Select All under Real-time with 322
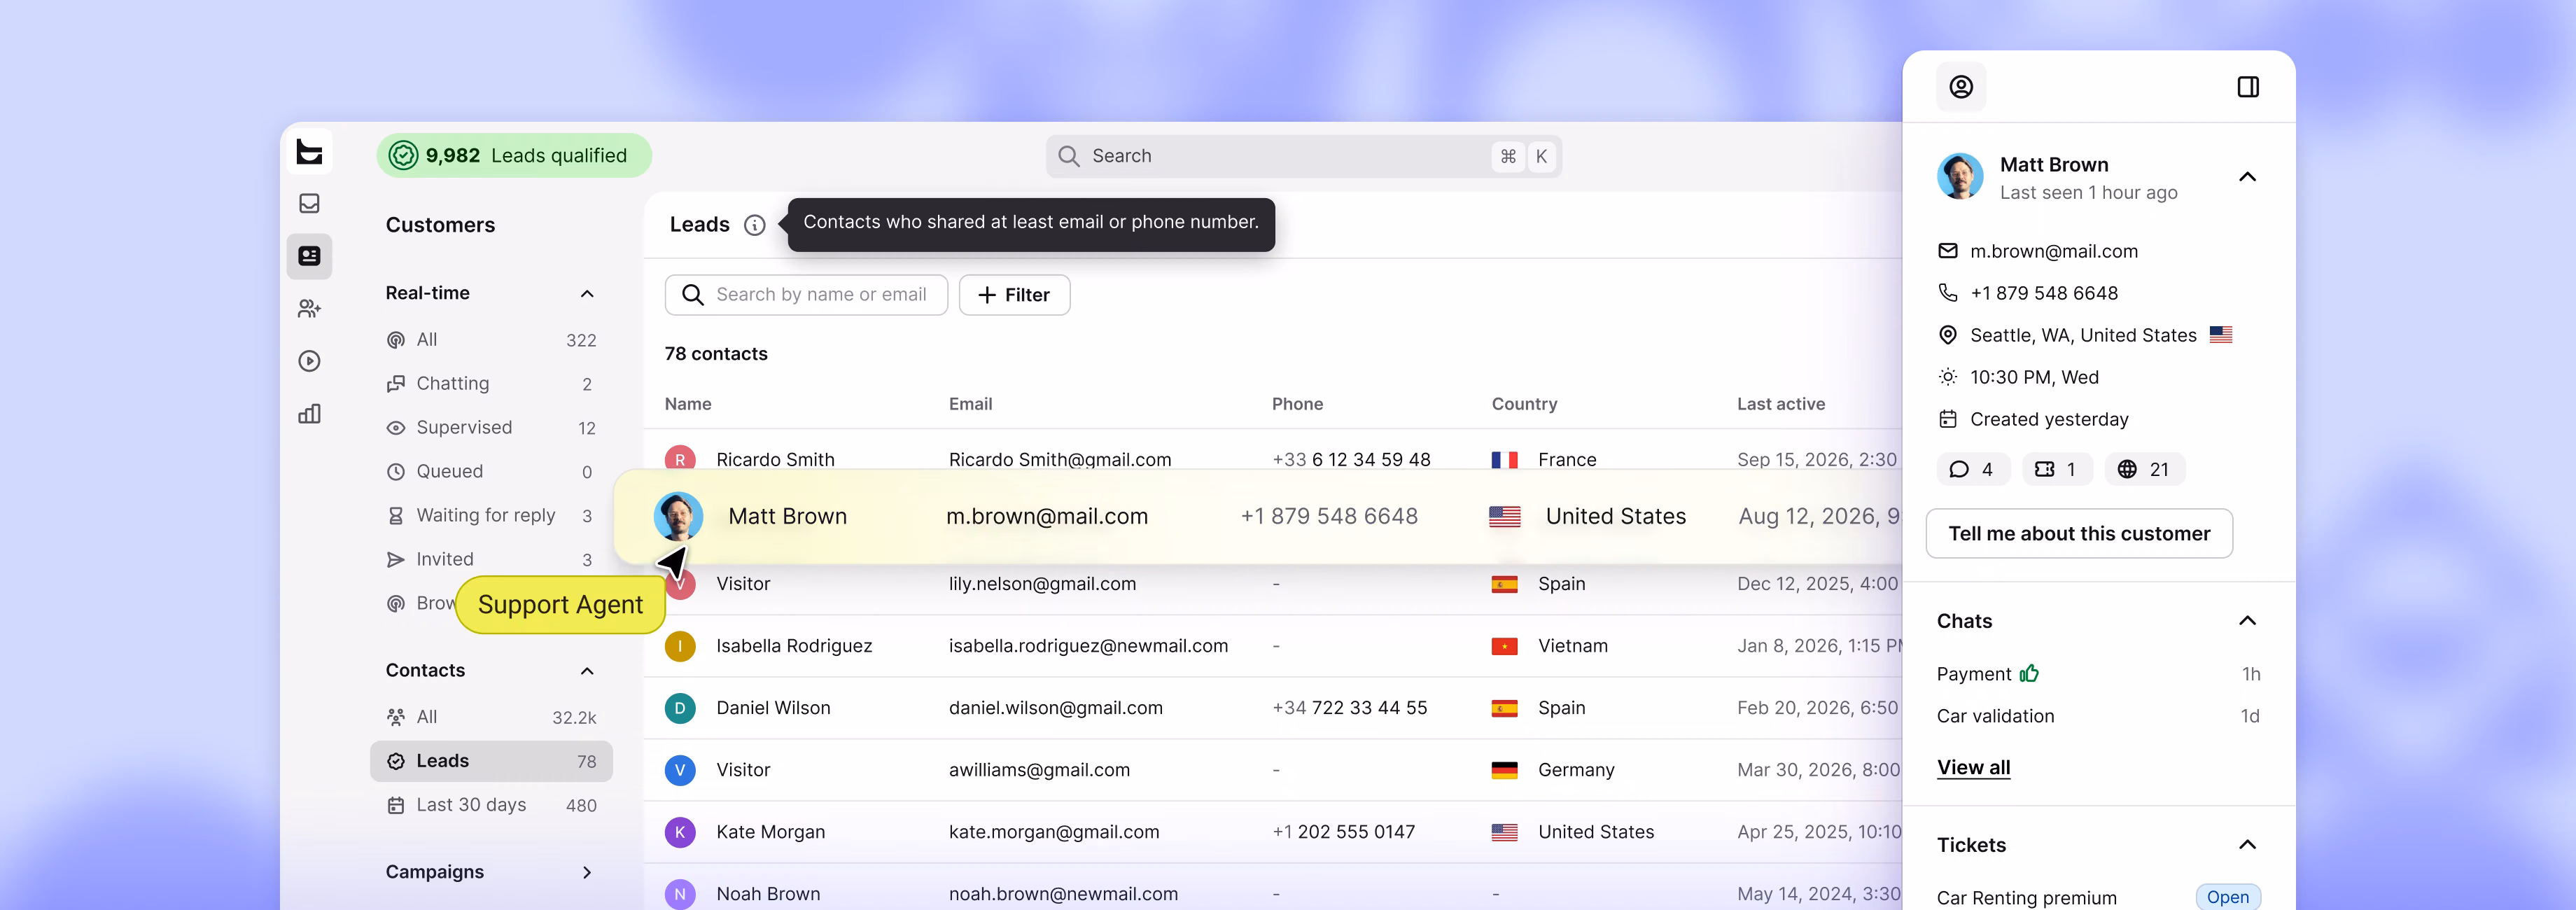The height and width of the screenshot is (910, 2576). (x=491, y=340)
